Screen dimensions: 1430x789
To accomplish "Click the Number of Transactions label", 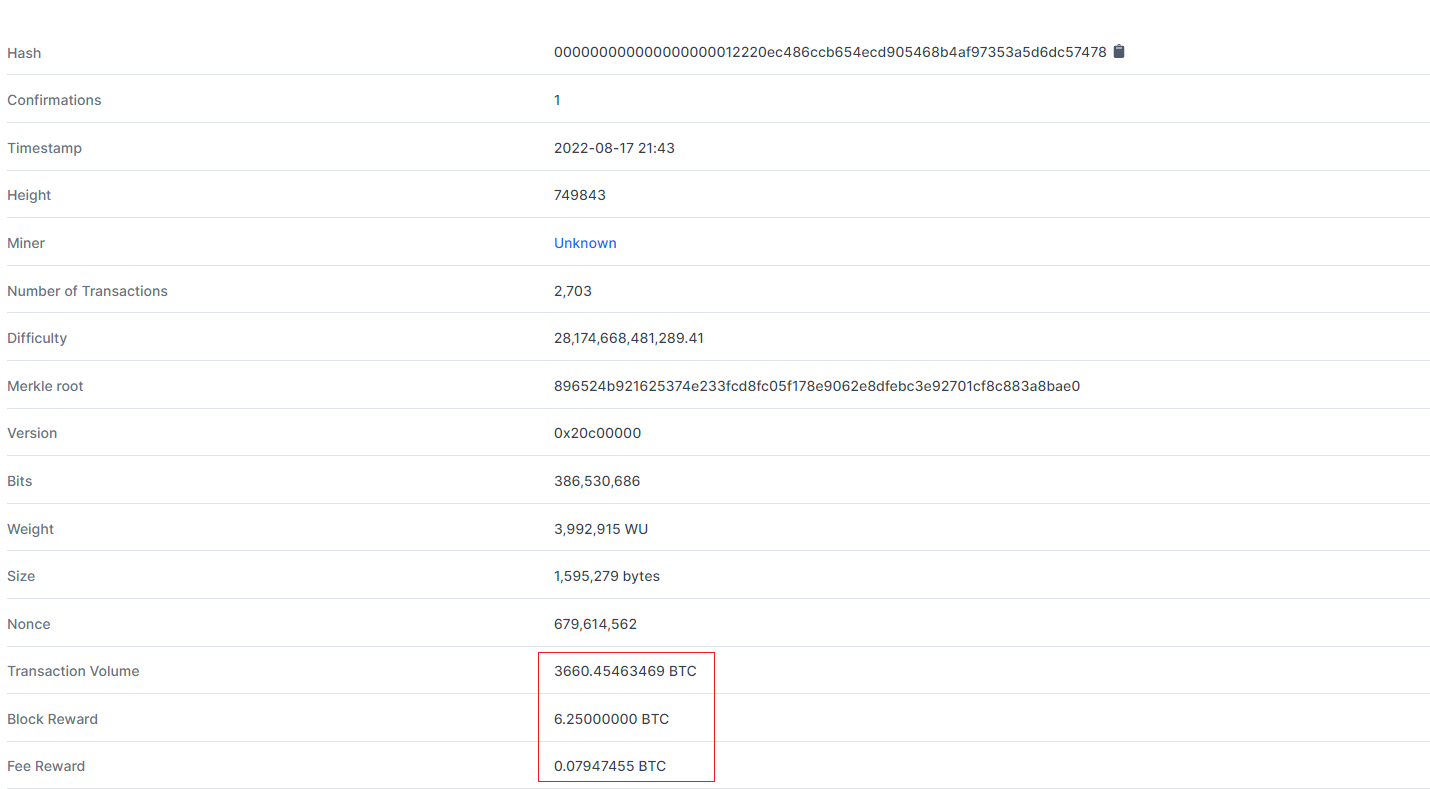I will point(88,291).
